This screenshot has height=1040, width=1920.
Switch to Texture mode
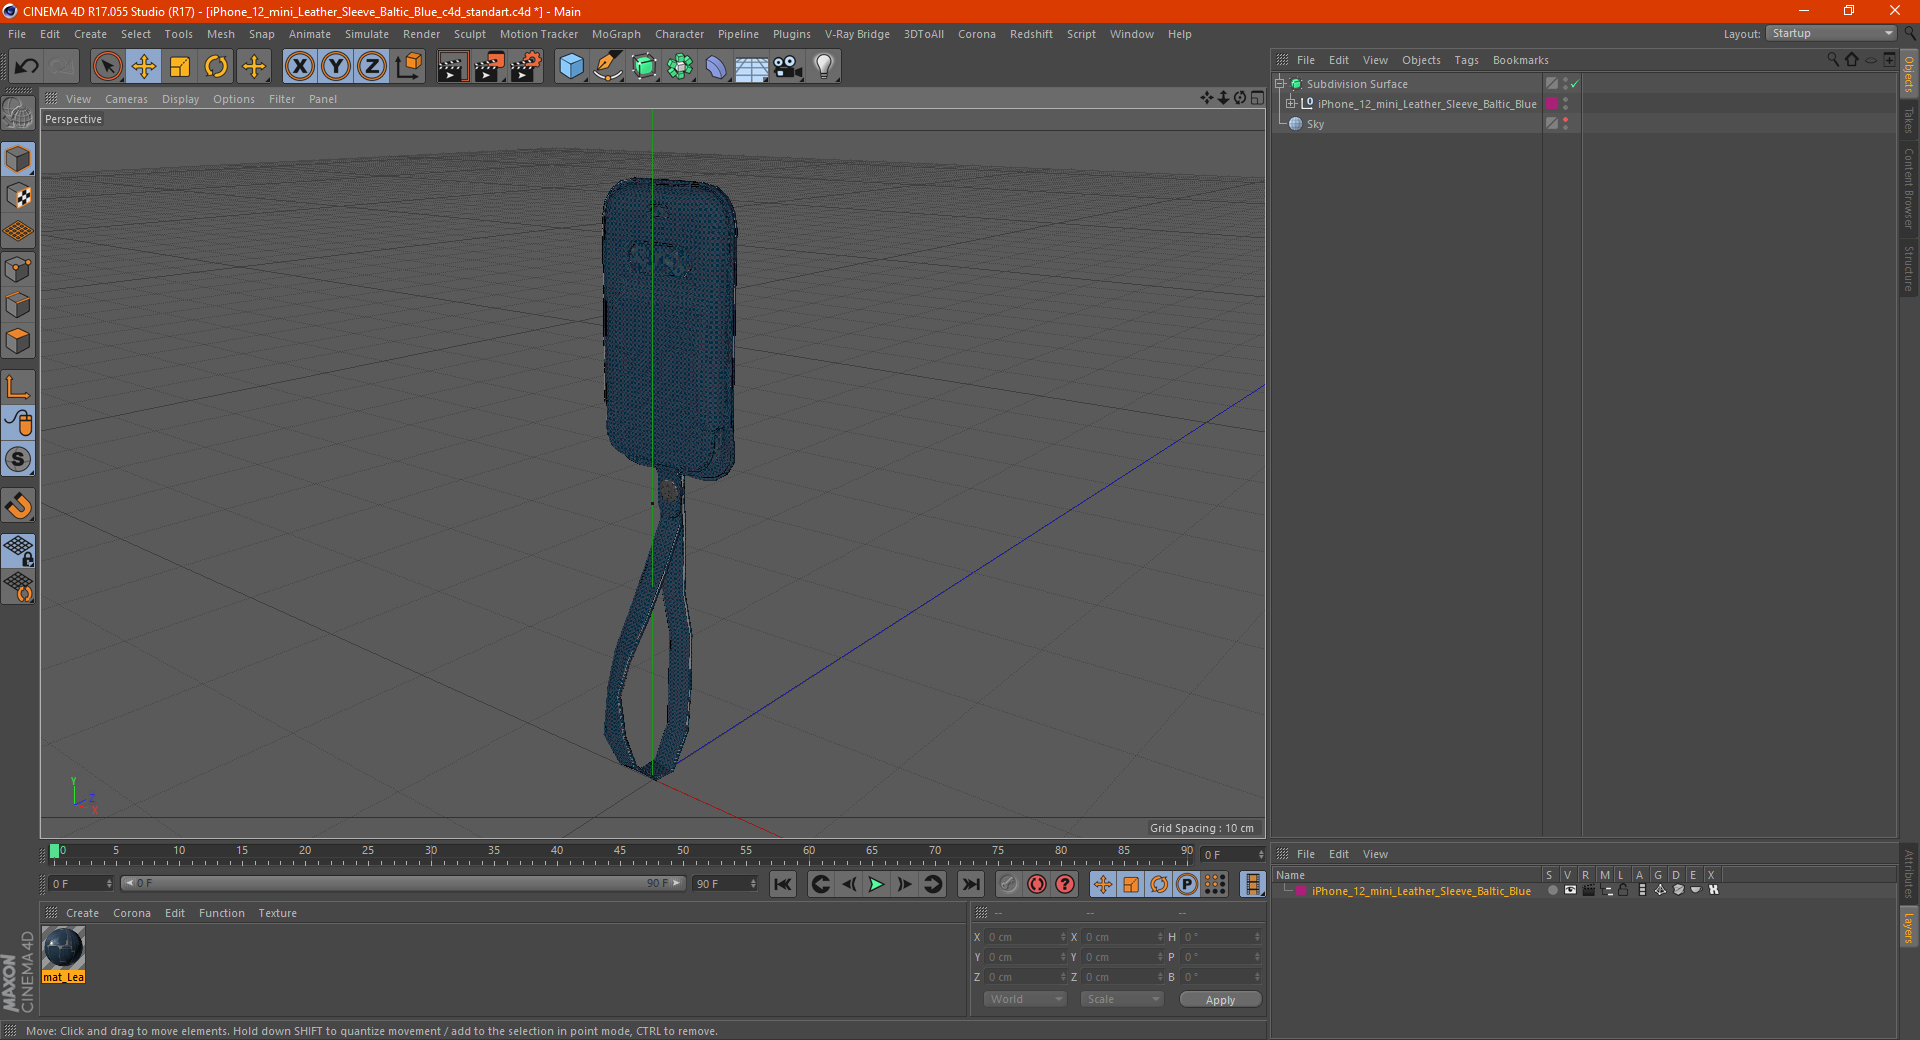(18, 196)
